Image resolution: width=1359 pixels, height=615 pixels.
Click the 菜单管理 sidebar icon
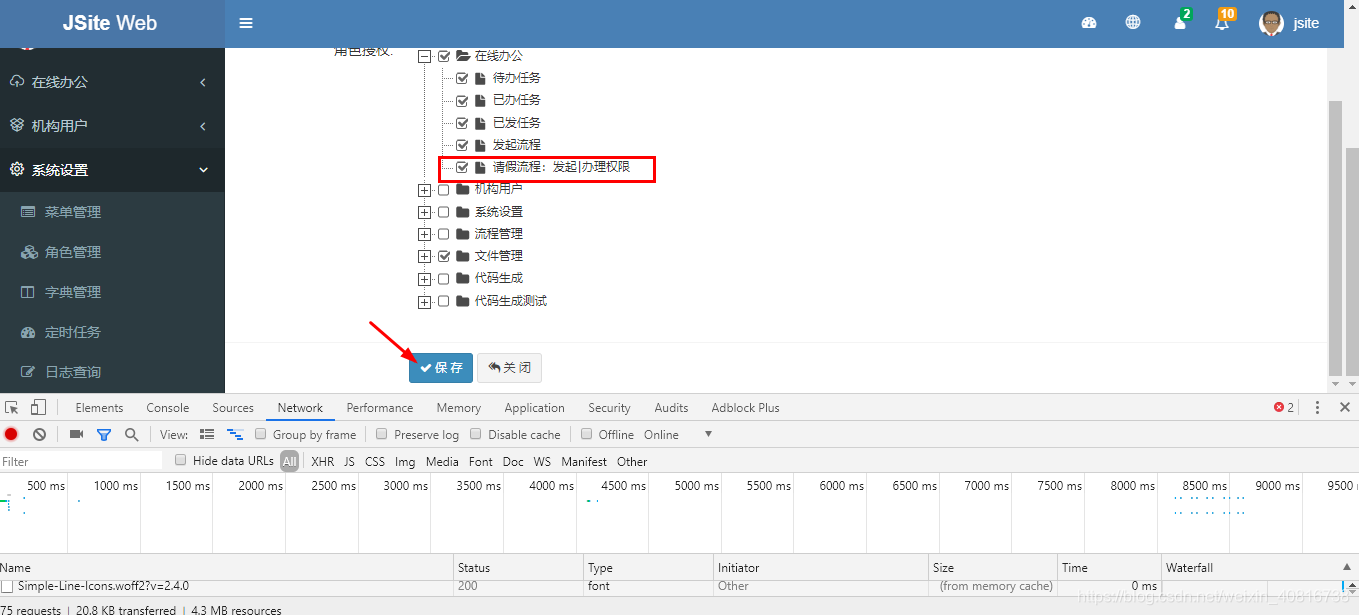28,212
